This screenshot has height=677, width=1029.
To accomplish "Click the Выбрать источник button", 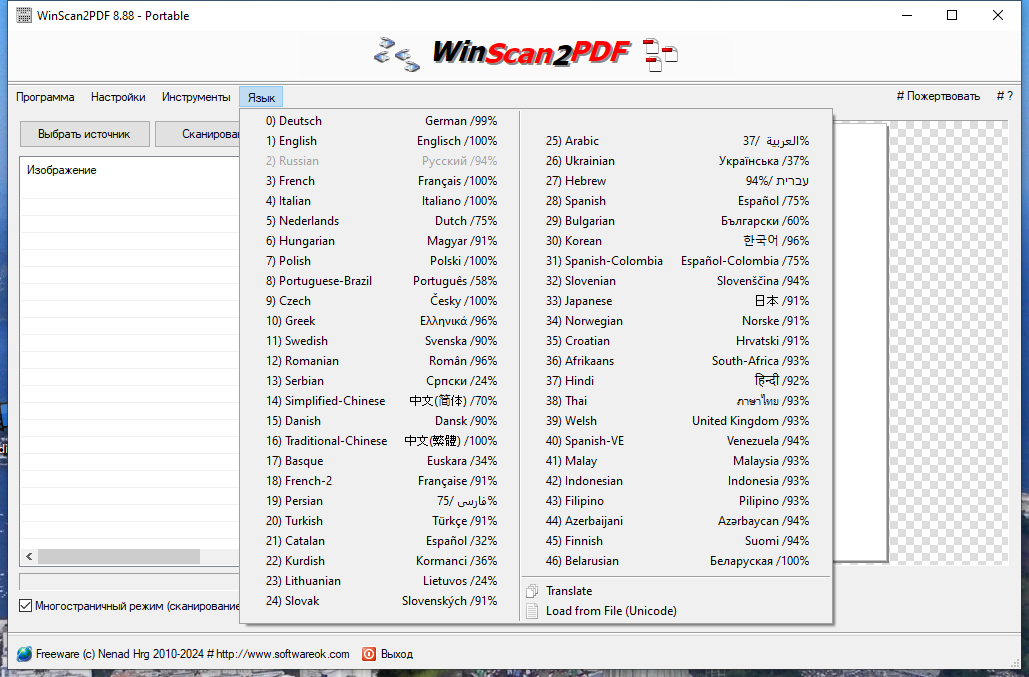I will pyautogui.click(x=85, y=134).
